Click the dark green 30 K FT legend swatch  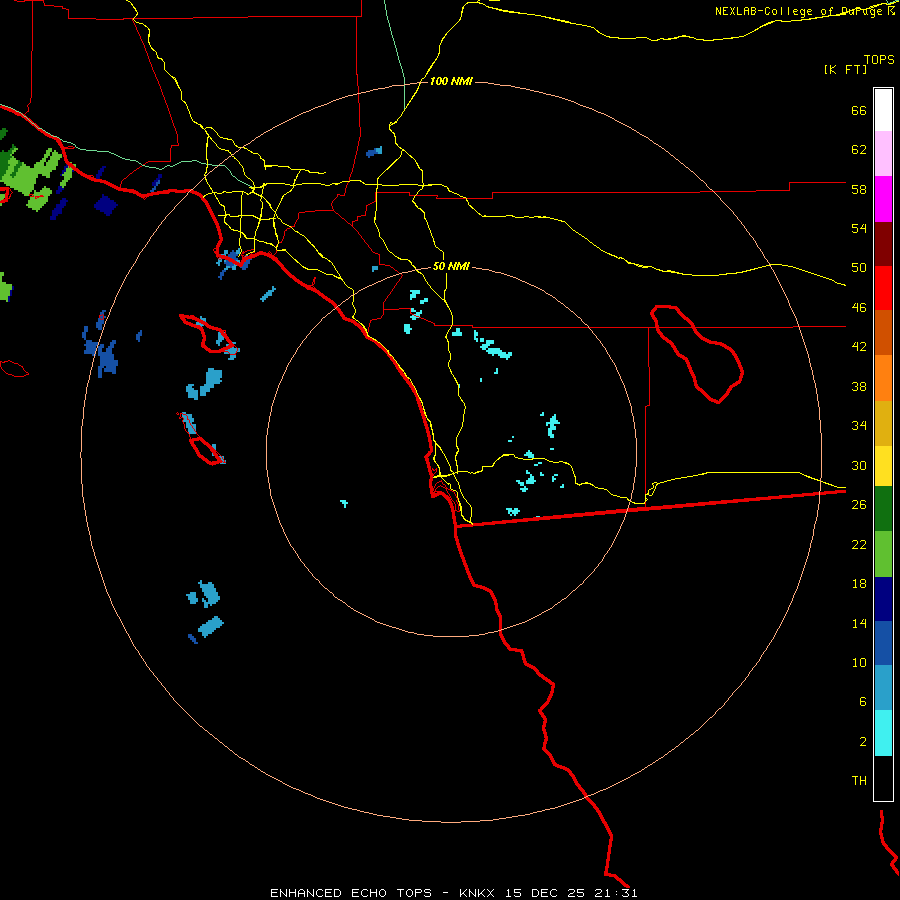pos(883,509)
